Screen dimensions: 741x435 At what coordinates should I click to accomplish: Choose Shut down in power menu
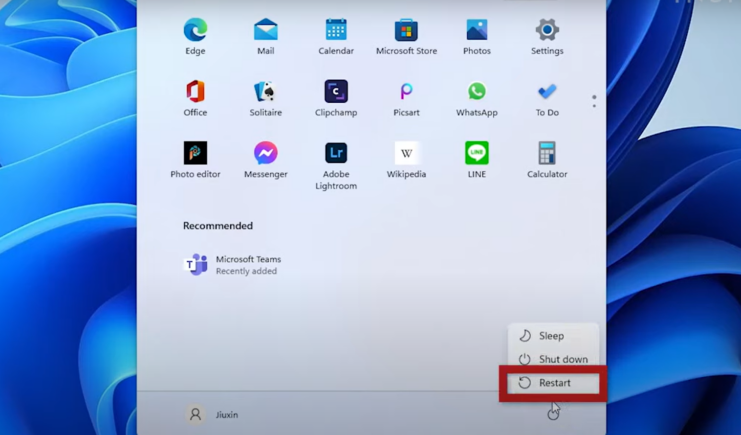(x=553, y=359)
